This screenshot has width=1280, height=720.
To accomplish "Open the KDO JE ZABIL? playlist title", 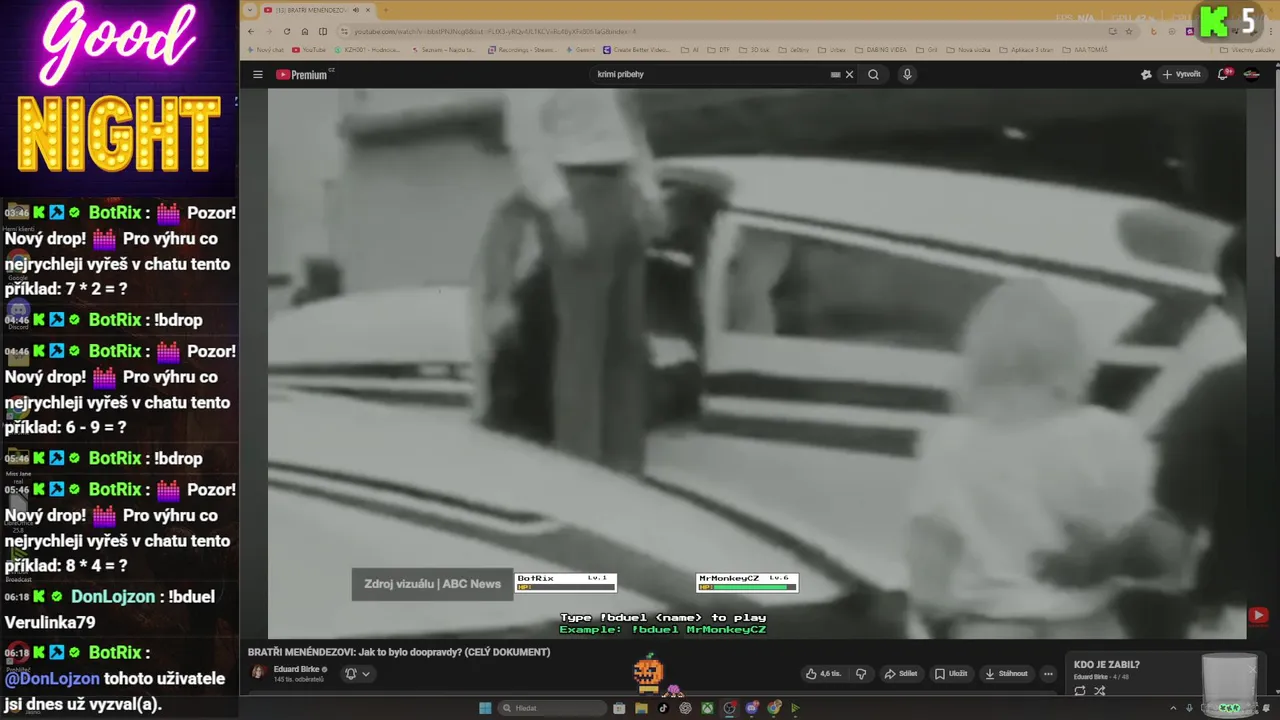I will click(1106, 665).
